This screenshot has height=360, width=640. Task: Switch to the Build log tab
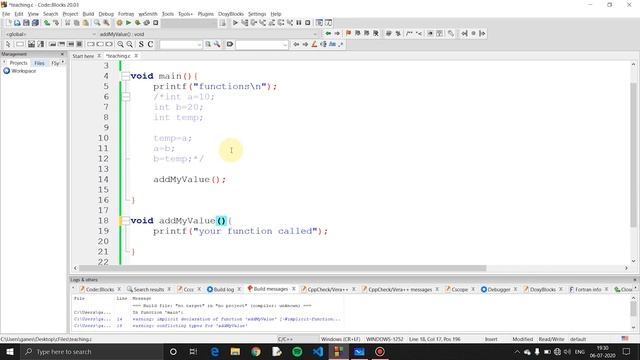pos(223,289)
